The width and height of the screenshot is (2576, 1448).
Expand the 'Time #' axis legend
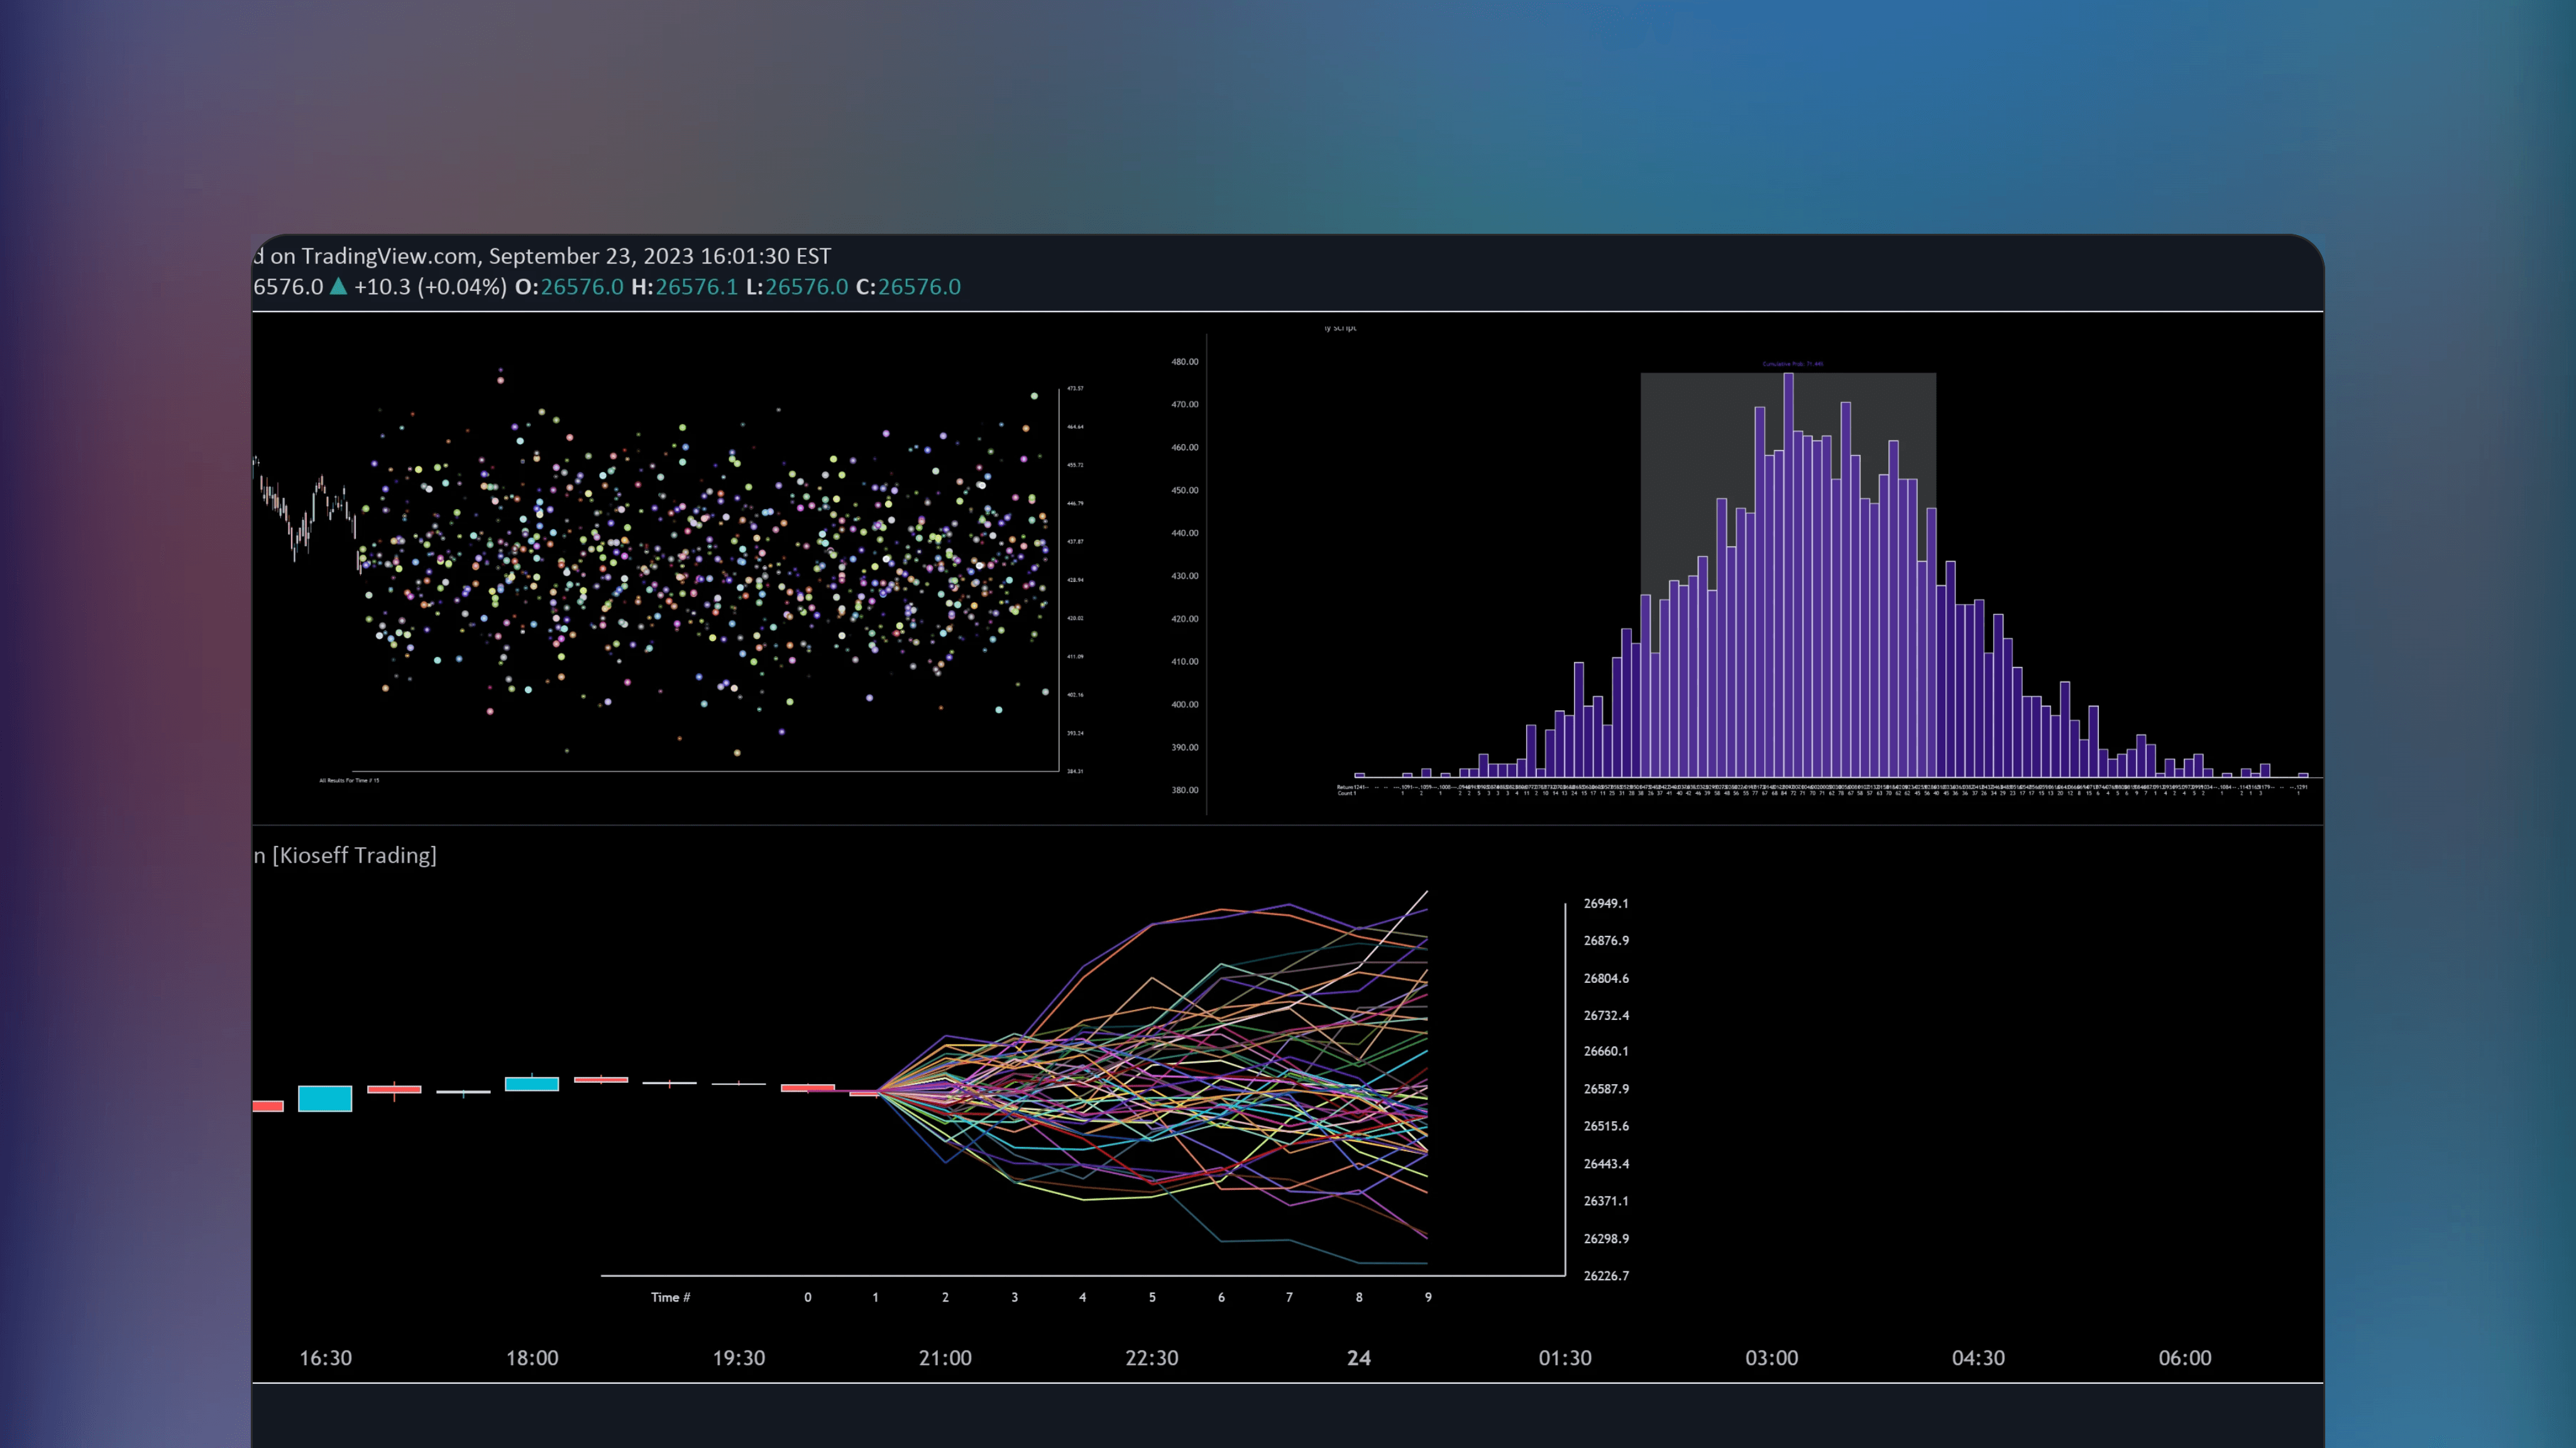pos(670,1296)
